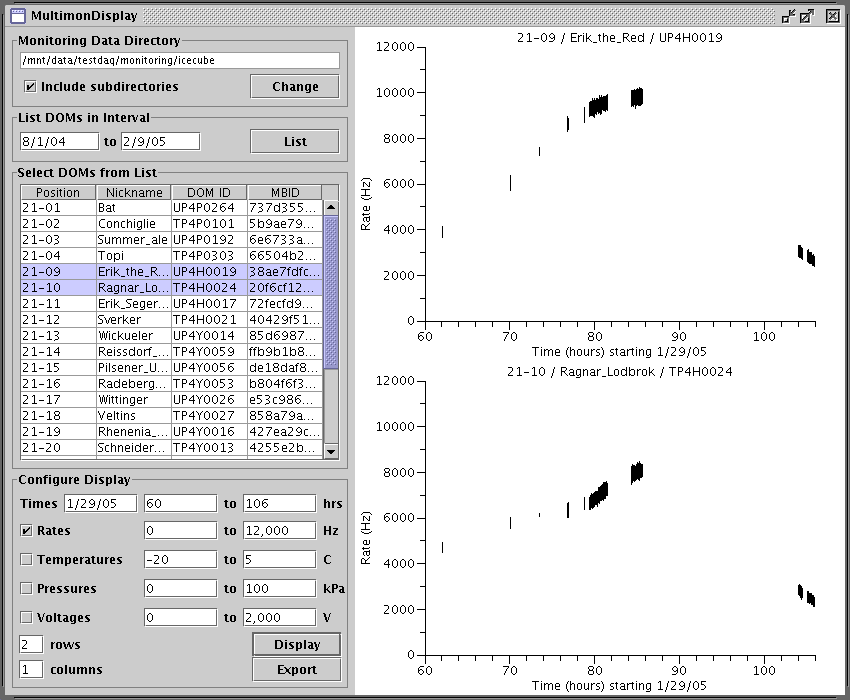The image size is (850, 700).
Task: Toggle the Include subdirectories checkbox
Action: click(x=30, y=87)
